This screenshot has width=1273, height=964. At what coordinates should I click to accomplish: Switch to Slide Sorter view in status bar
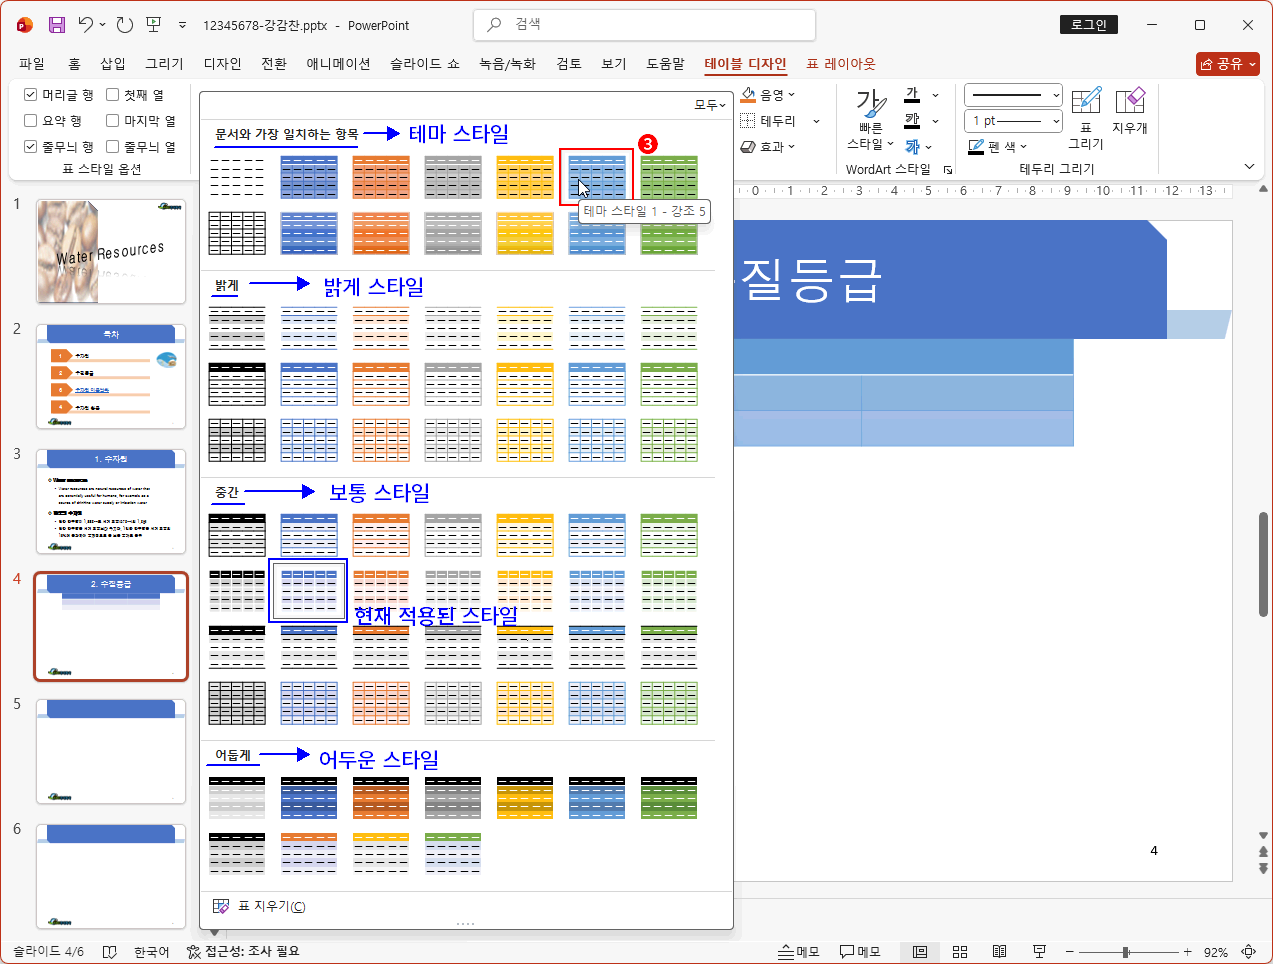click(x=960, y=952)
